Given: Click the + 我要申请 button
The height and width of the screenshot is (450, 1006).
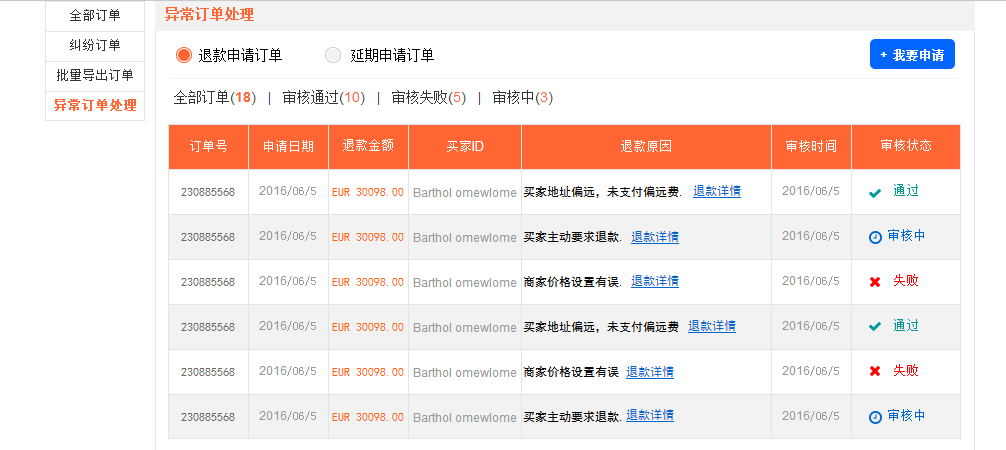Looking at the screenshot, I should [x=912, y=54].
